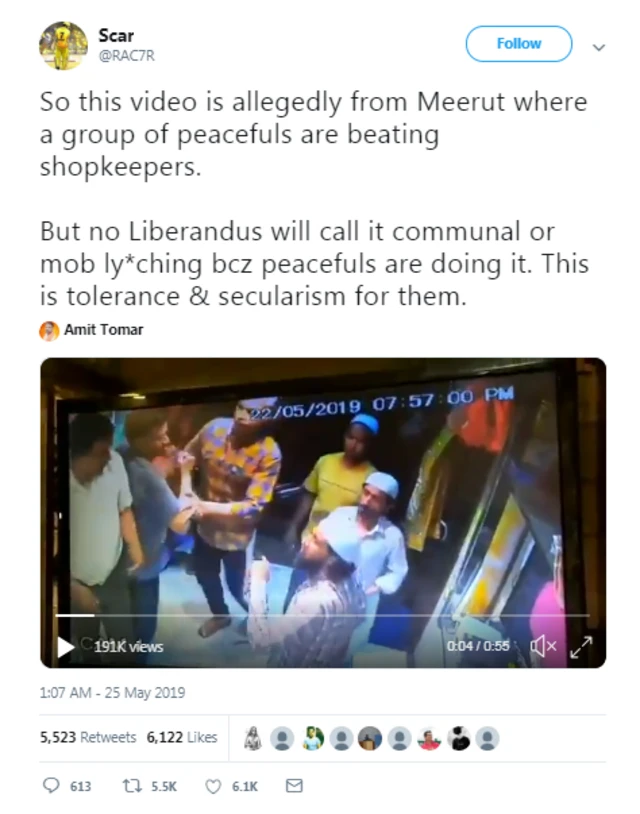Image resolution: width=640 pixels, height=814 pixels.
Task: Click the reply speech bubble icon
Action: pos(51,785)
